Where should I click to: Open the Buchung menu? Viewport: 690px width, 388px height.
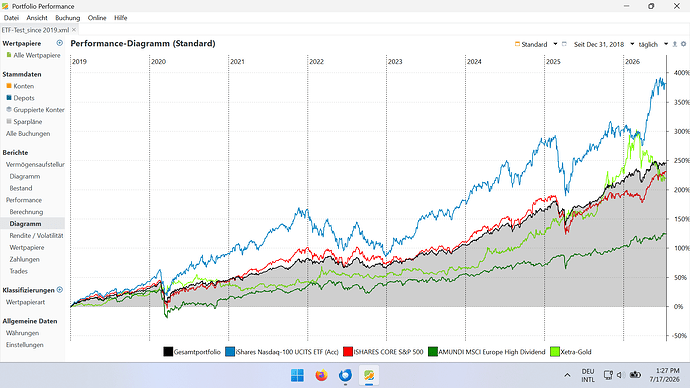(67, 18)
